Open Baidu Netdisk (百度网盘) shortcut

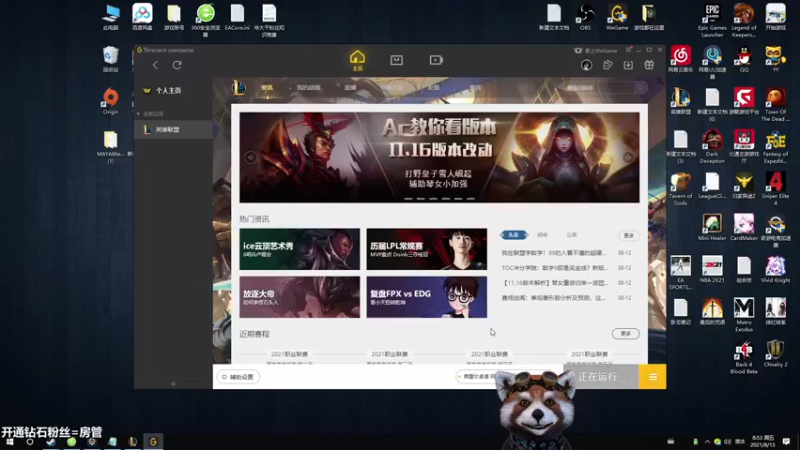click(142, 17)
